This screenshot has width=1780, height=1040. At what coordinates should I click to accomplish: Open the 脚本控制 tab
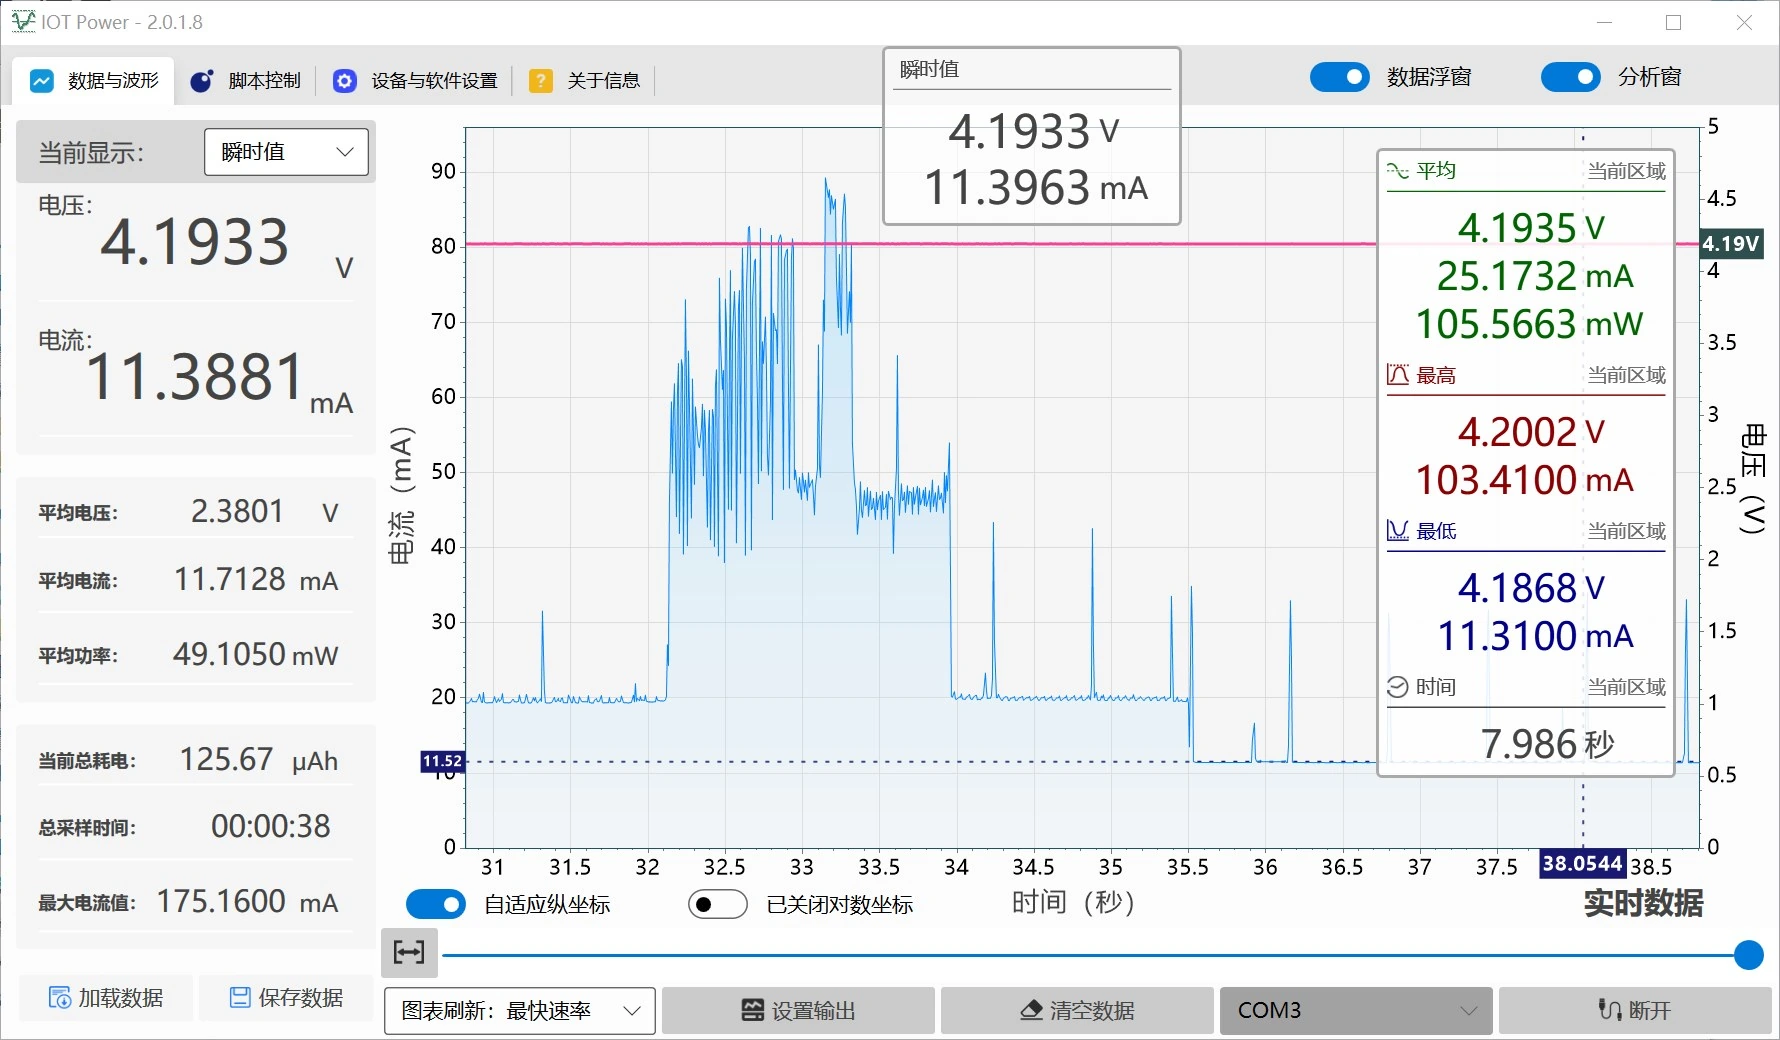coord(245,81)
